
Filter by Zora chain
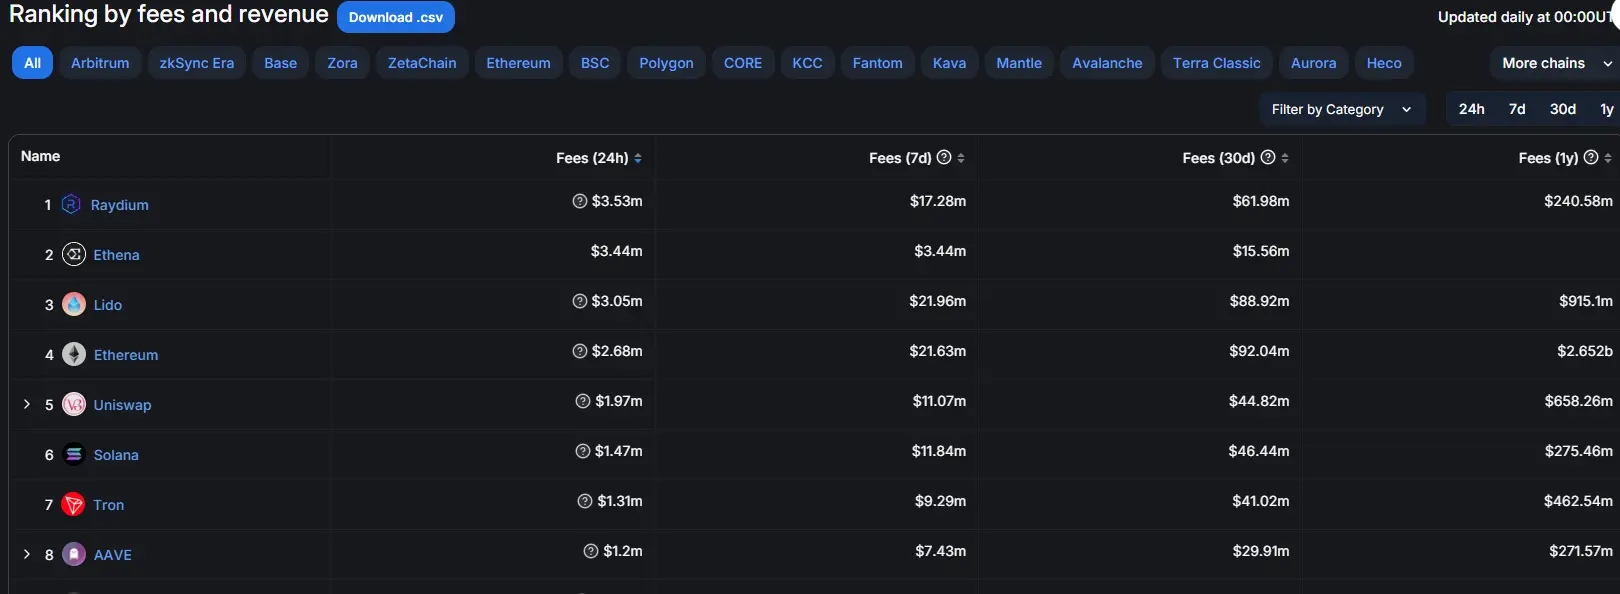[342, 63]
